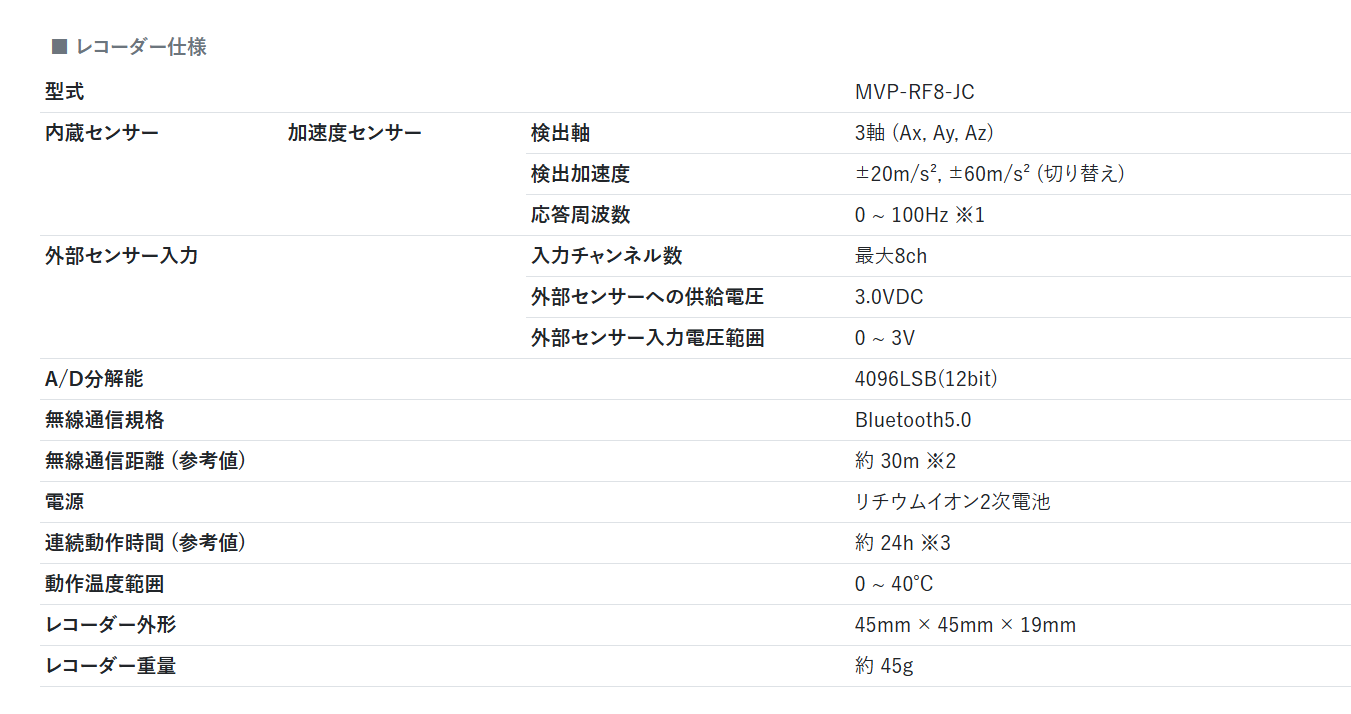Screen dimensions: 1351x714
Task: Click the 電源 value リチウムイオン2次電池
Action: pyautogui.click(x=952, y=502)
